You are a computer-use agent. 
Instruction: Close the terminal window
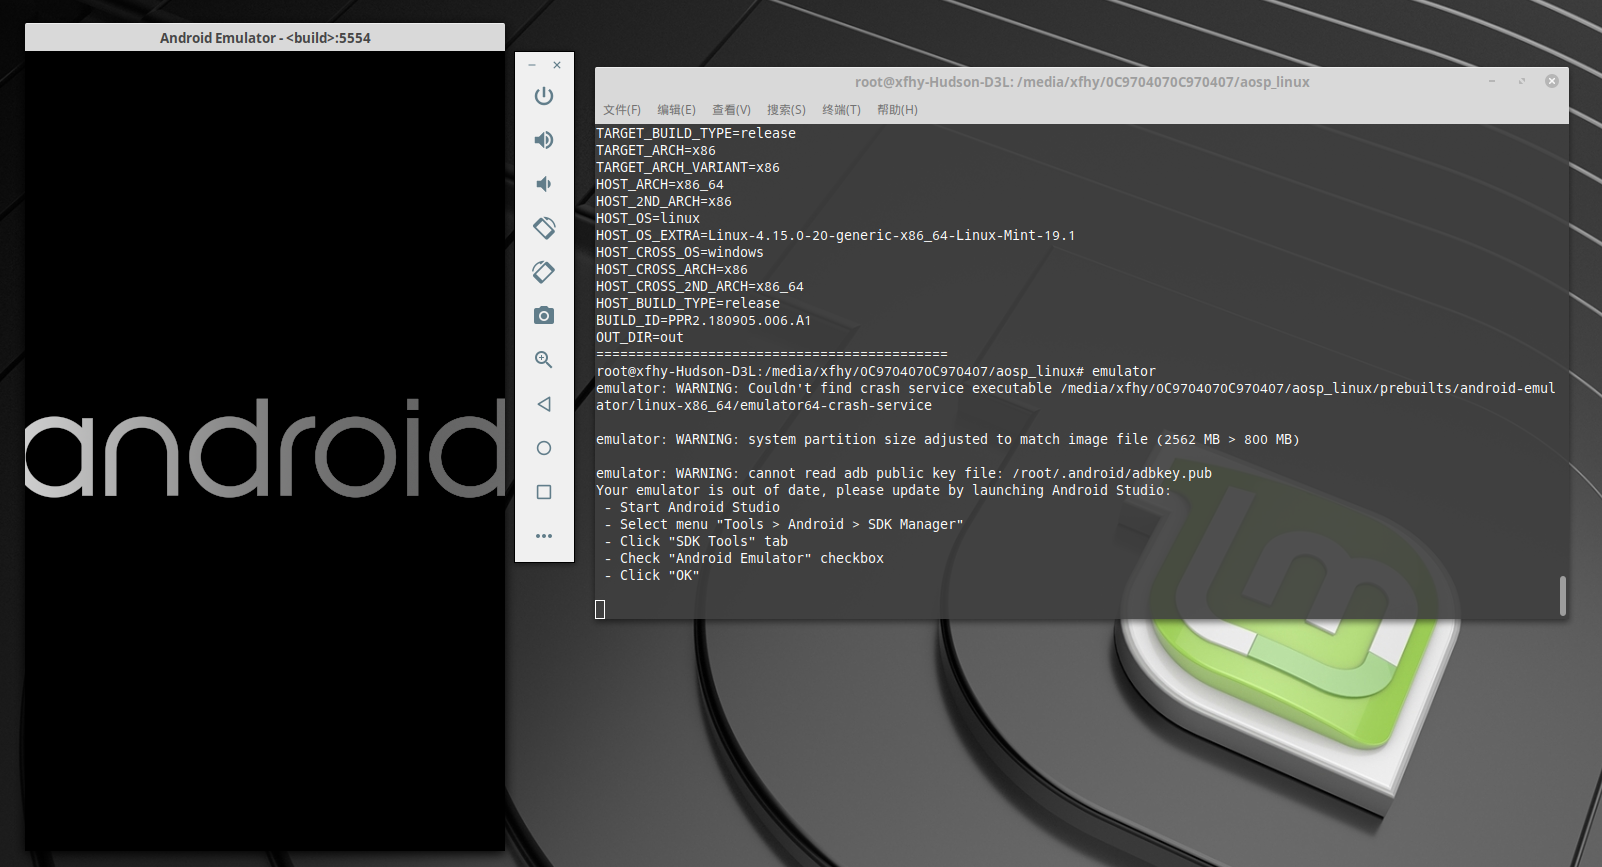coord(1552,81)
